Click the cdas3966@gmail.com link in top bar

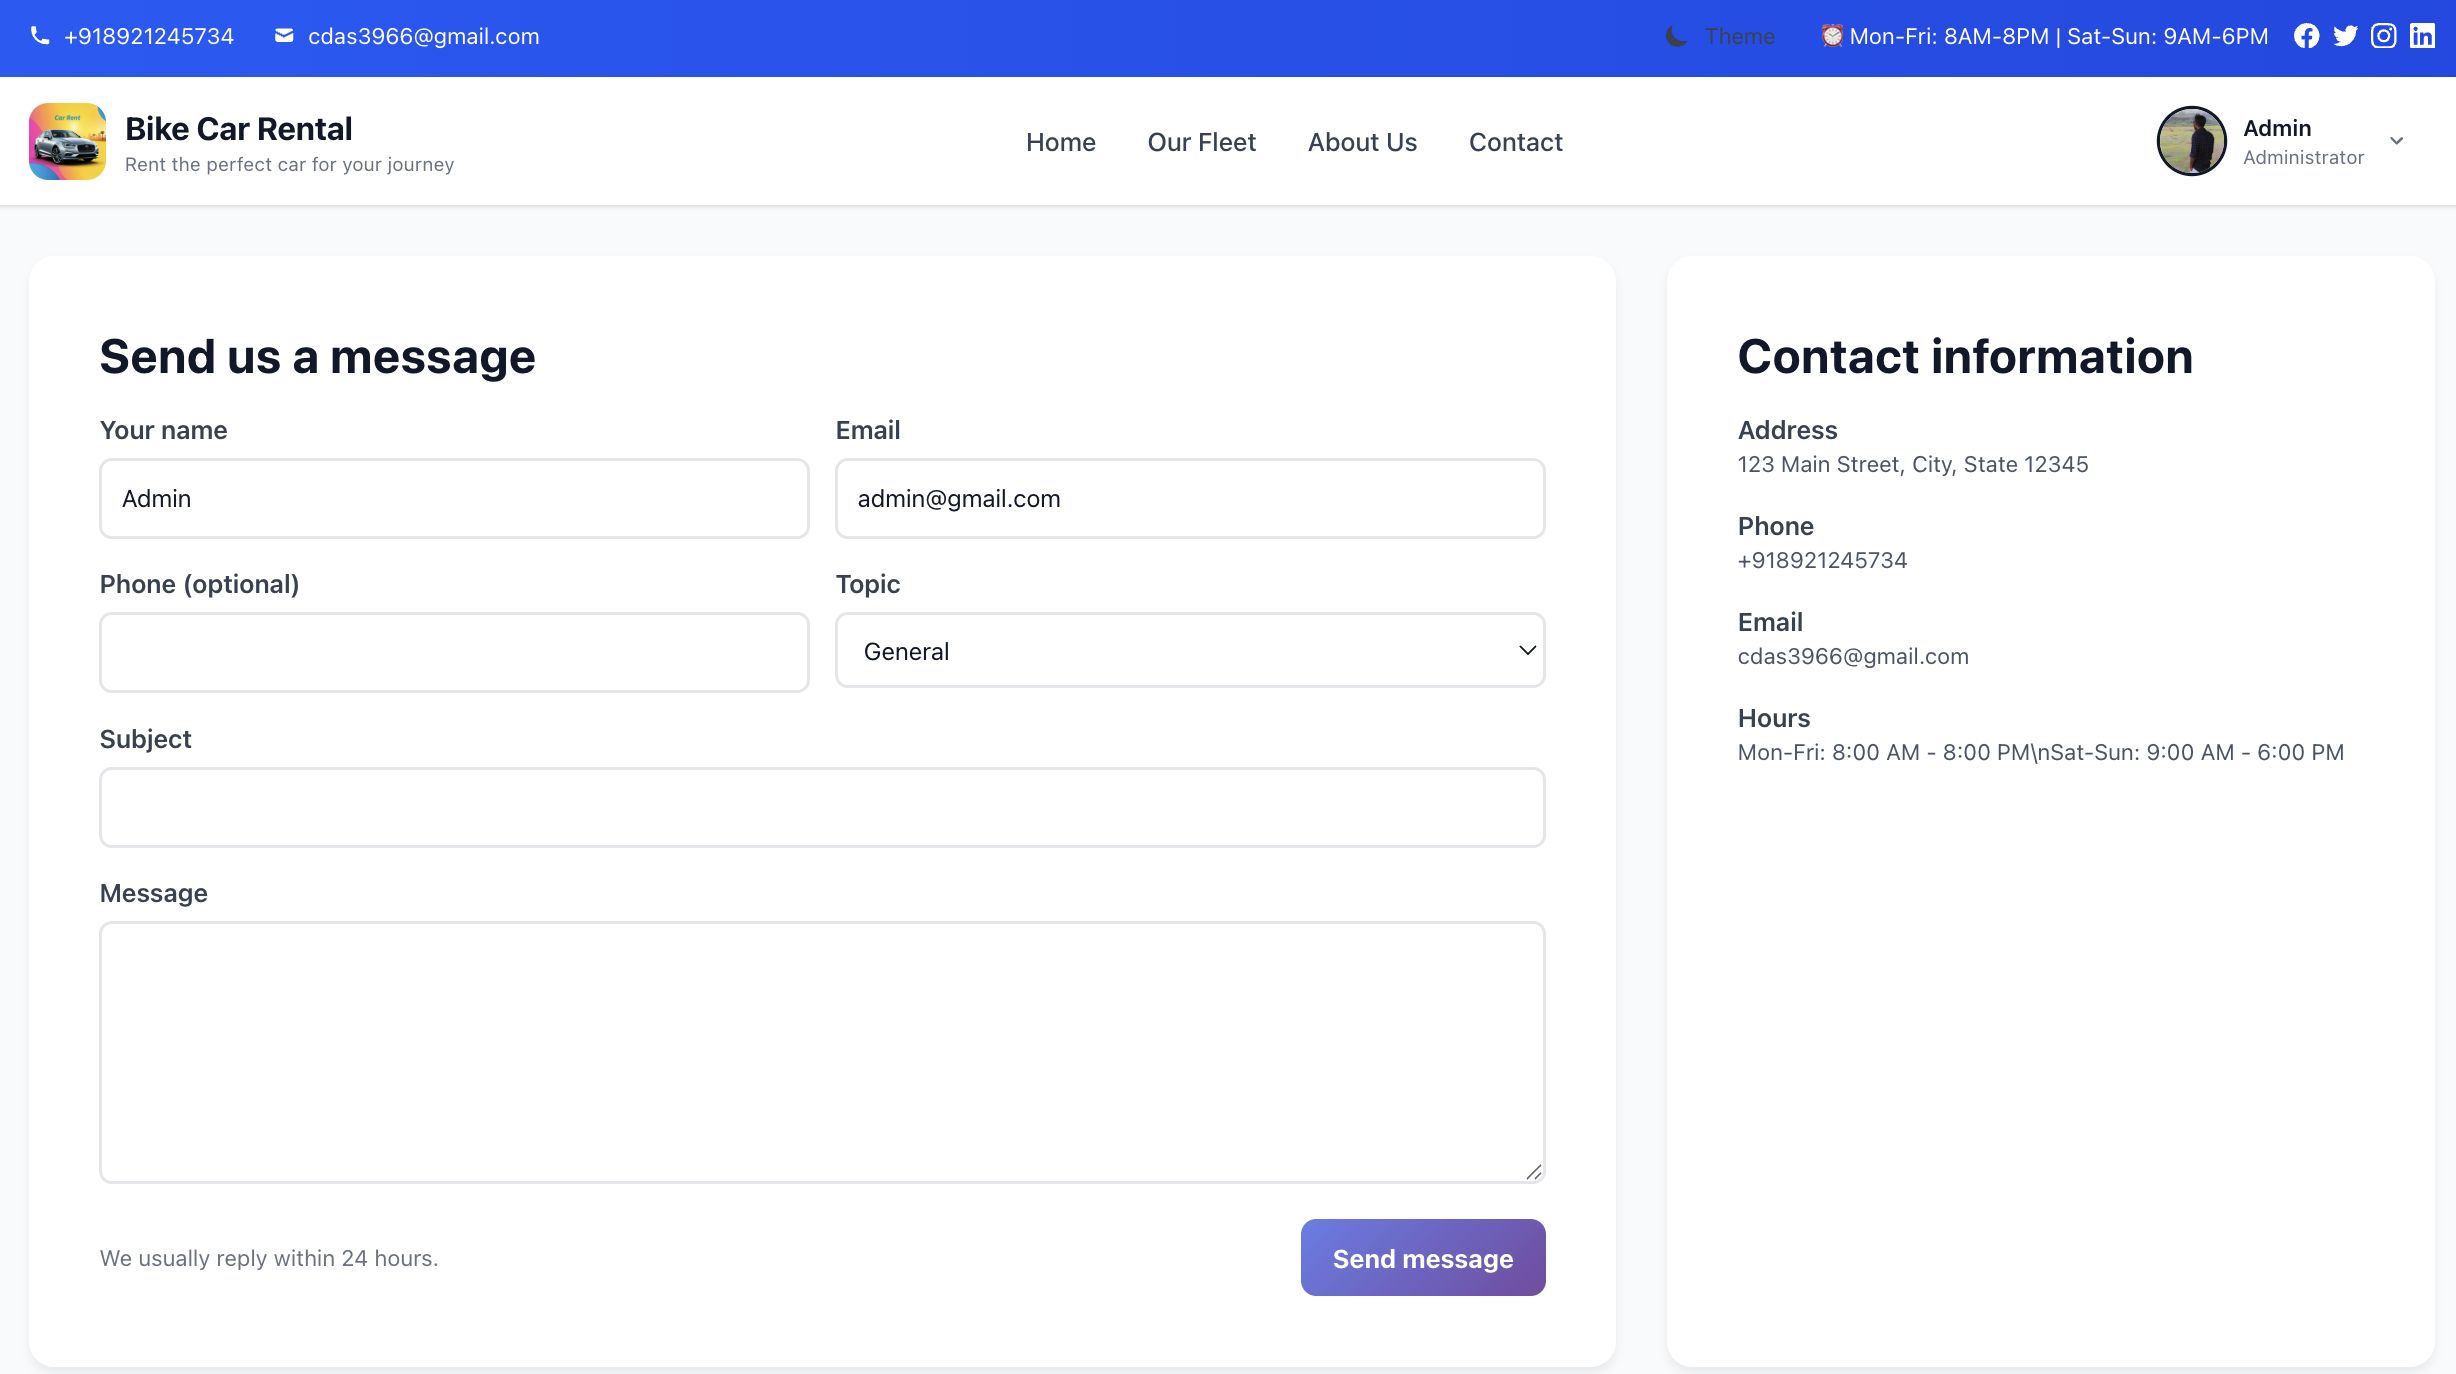[423, 37]
